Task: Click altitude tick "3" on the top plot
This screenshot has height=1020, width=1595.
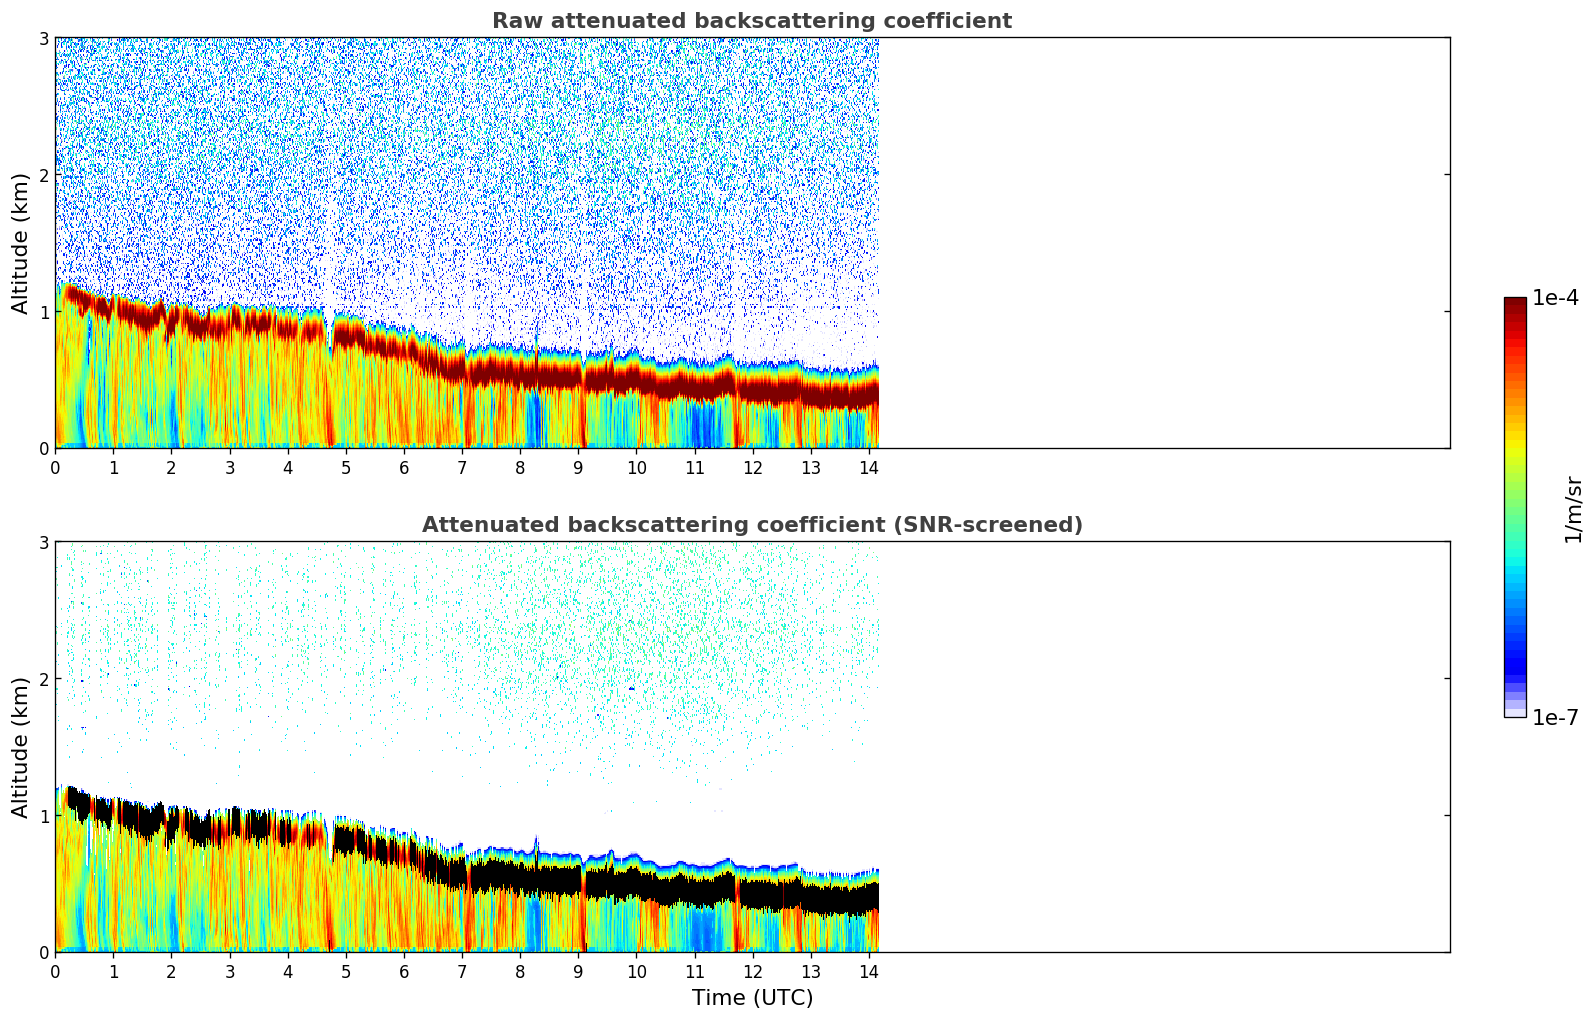Action: (x=43, y=38)
